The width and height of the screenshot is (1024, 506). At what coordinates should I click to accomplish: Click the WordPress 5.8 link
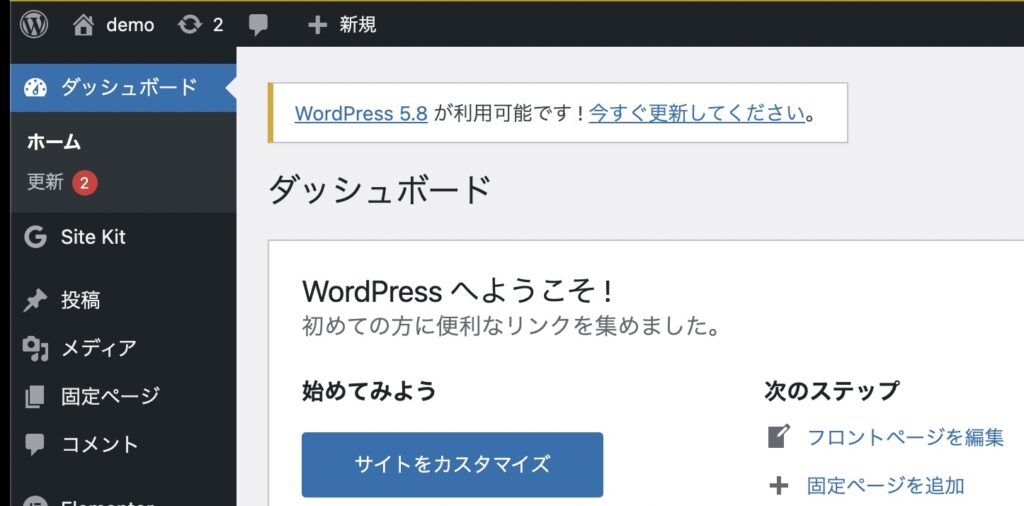[x=361, y=113]
